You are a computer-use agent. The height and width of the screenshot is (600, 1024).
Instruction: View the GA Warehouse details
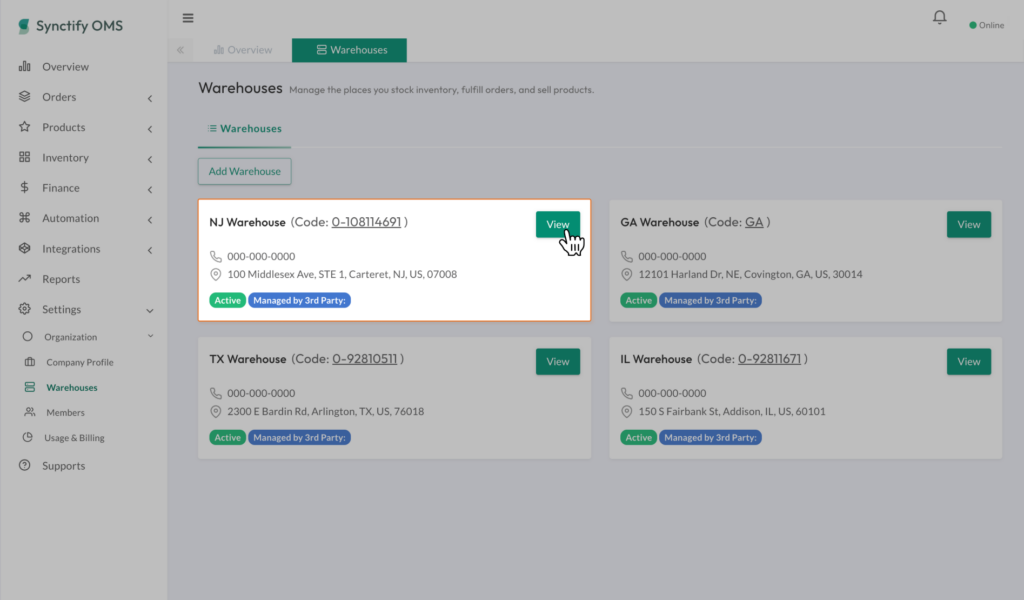[x=968, y=224]
